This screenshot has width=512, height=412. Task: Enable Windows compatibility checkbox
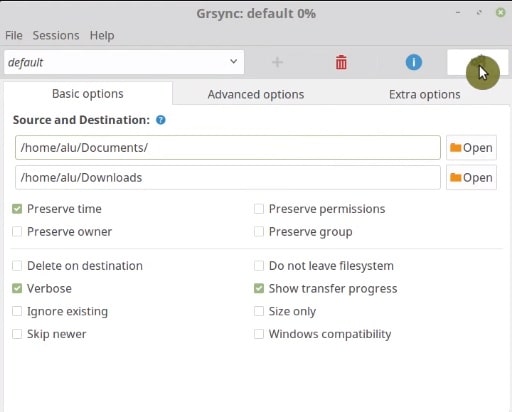(259, 334)
